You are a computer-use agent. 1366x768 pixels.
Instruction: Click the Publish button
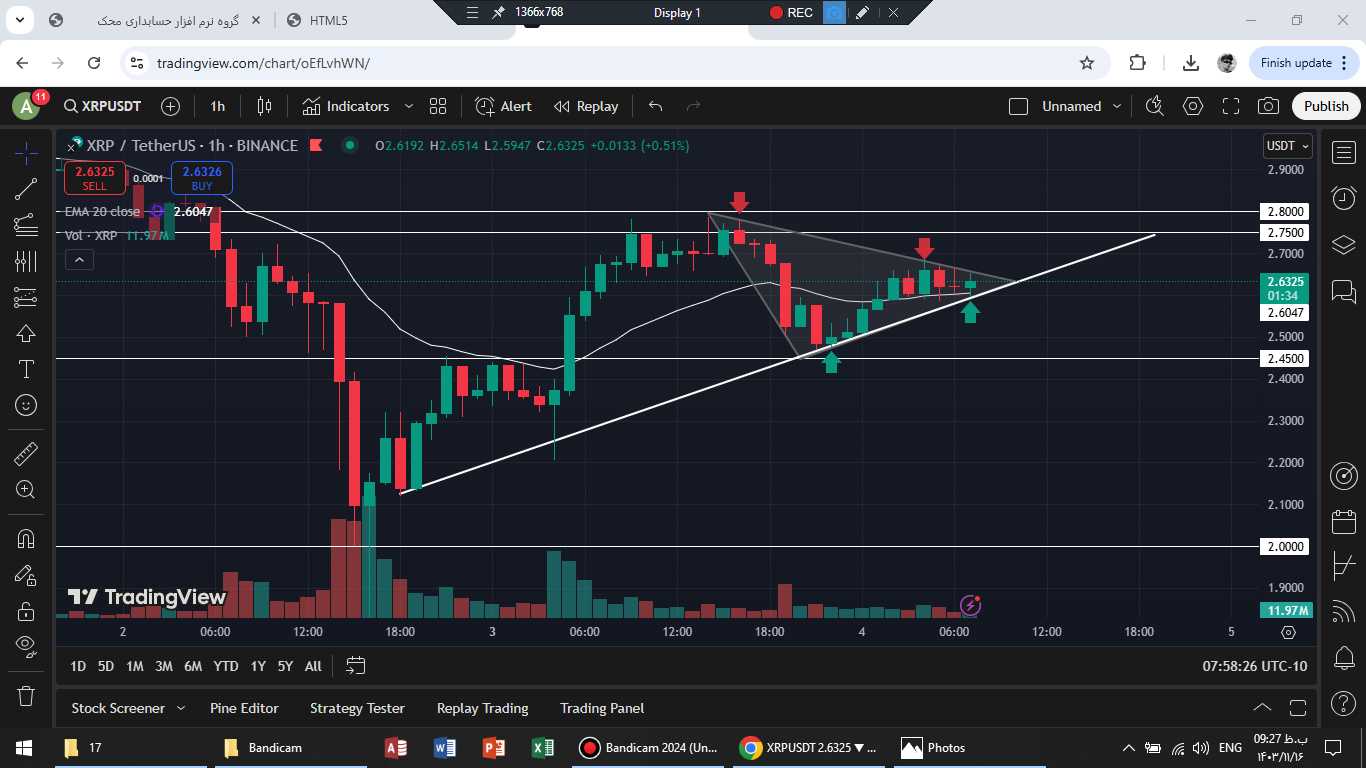pos(1326,106)
